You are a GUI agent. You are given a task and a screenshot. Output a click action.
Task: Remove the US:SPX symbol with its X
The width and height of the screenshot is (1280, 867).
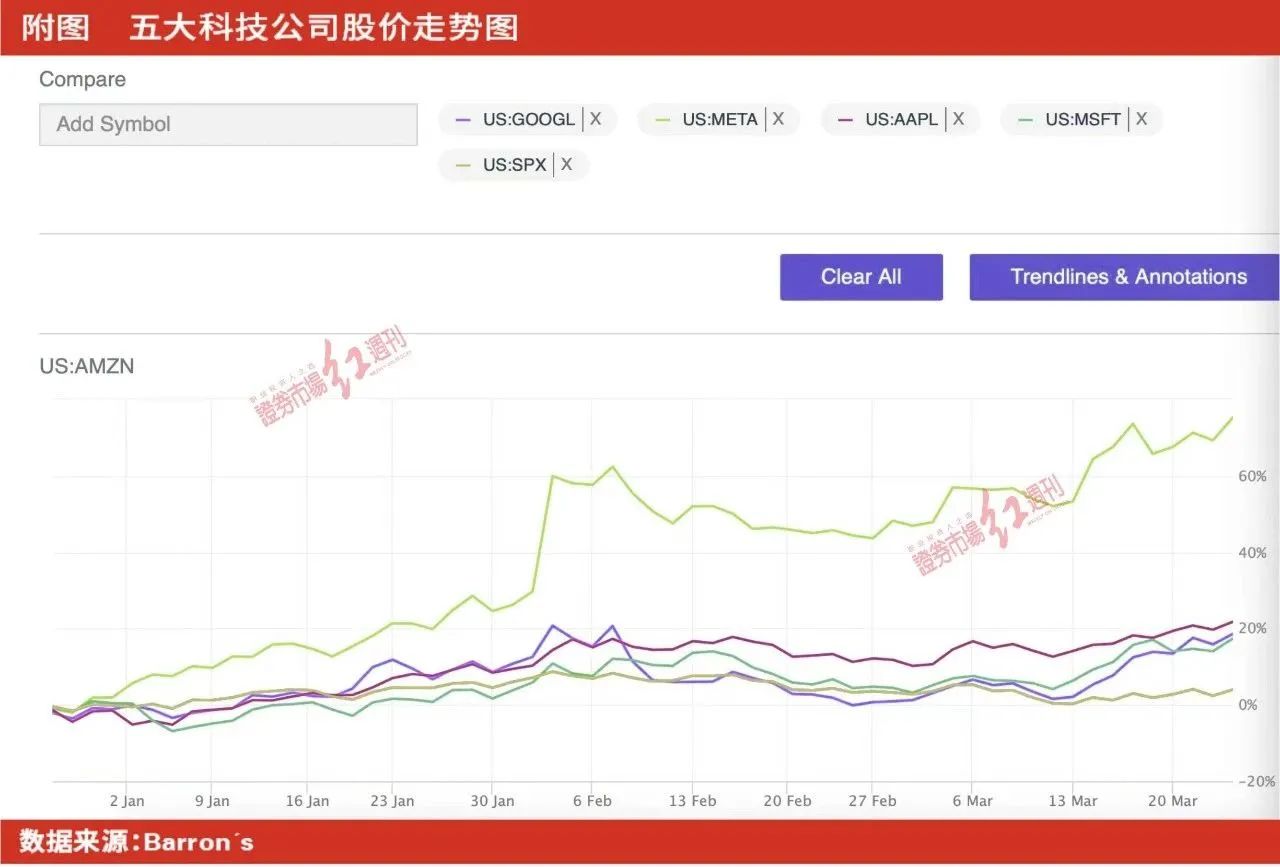[566, 164]
